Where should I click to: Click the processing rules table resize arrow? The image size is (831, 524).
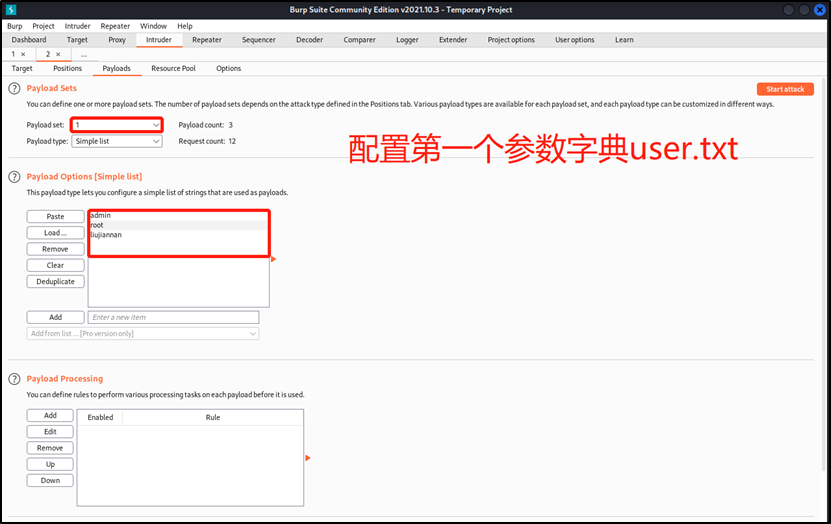307,458
